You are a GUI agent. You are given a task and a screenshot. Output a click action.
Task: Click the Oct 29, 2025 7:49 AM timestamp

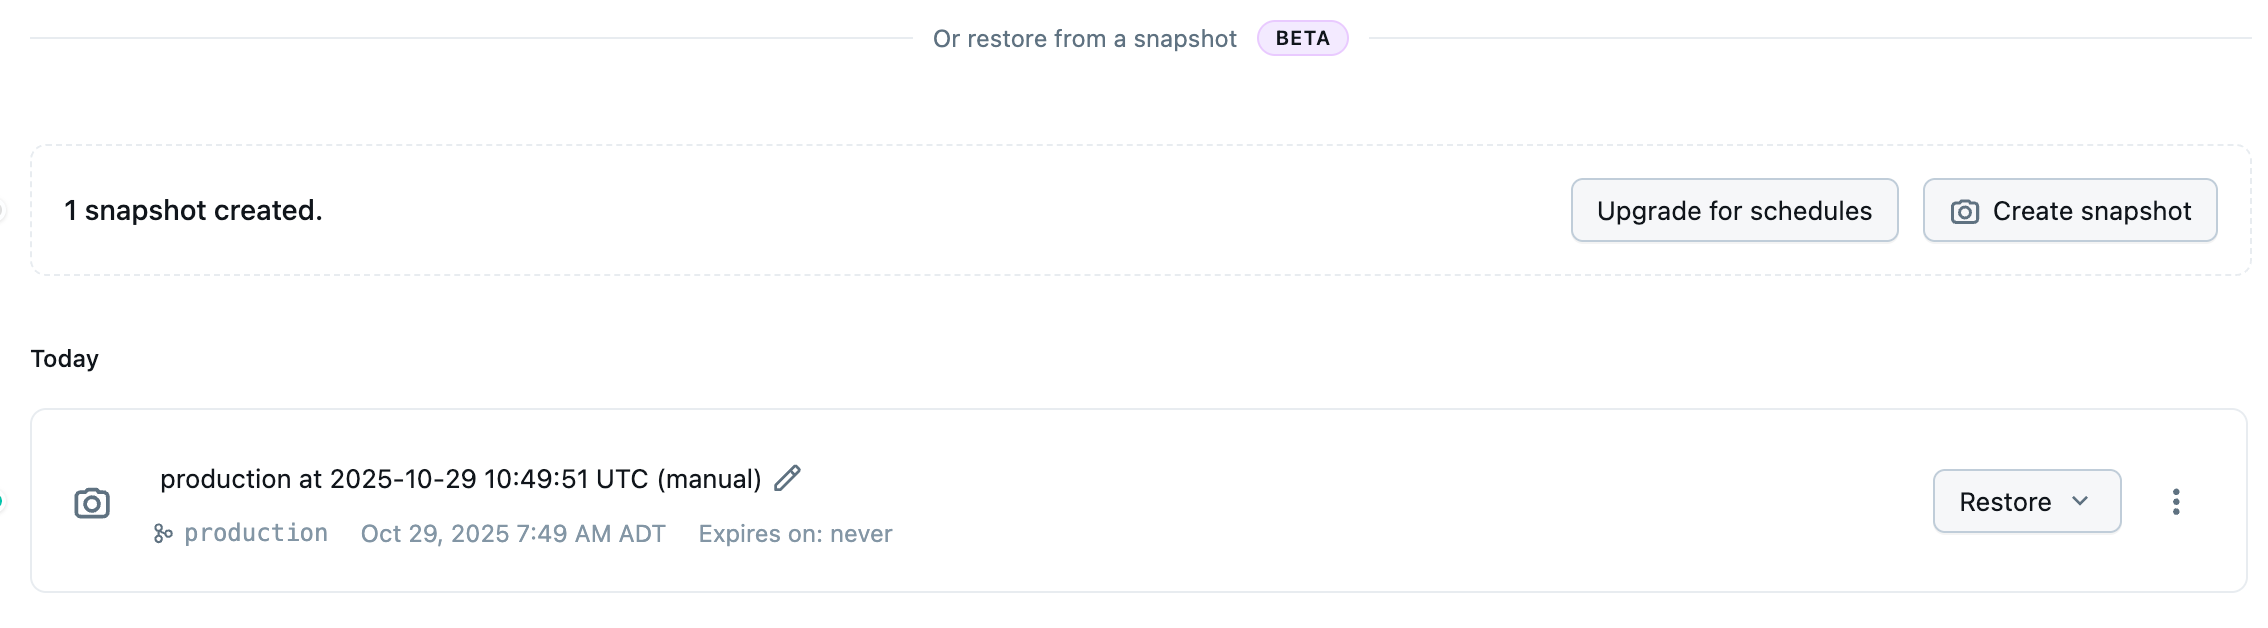pos(513,534)
